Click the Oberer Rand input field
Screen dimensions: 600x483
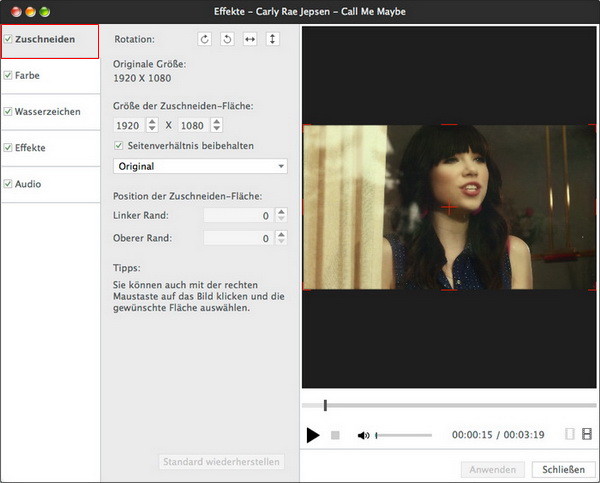(x=238, y=238)
